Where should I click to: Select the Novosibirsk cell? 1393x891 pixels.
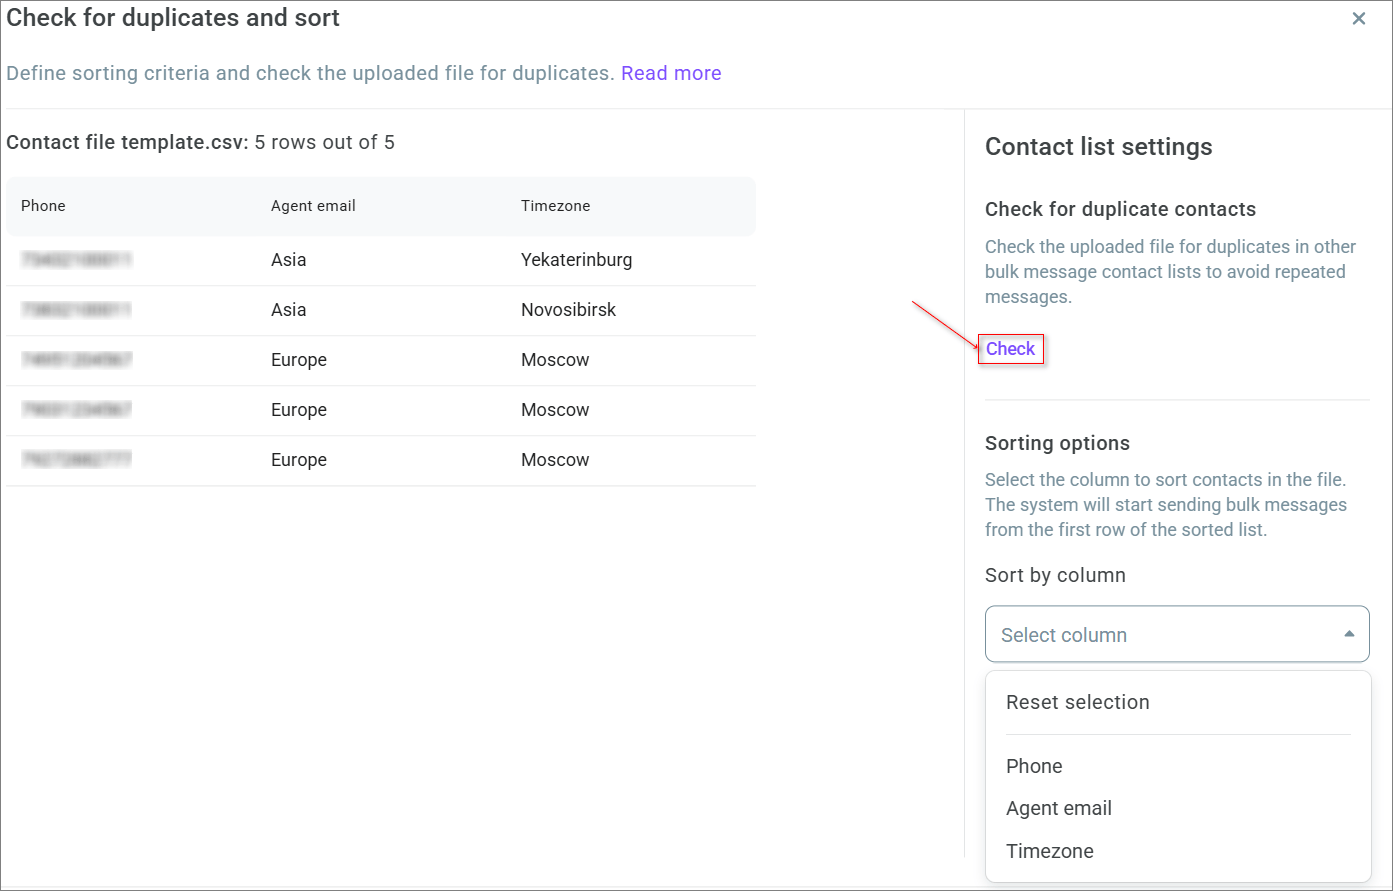pyautogui.click(x=569, y=310)
